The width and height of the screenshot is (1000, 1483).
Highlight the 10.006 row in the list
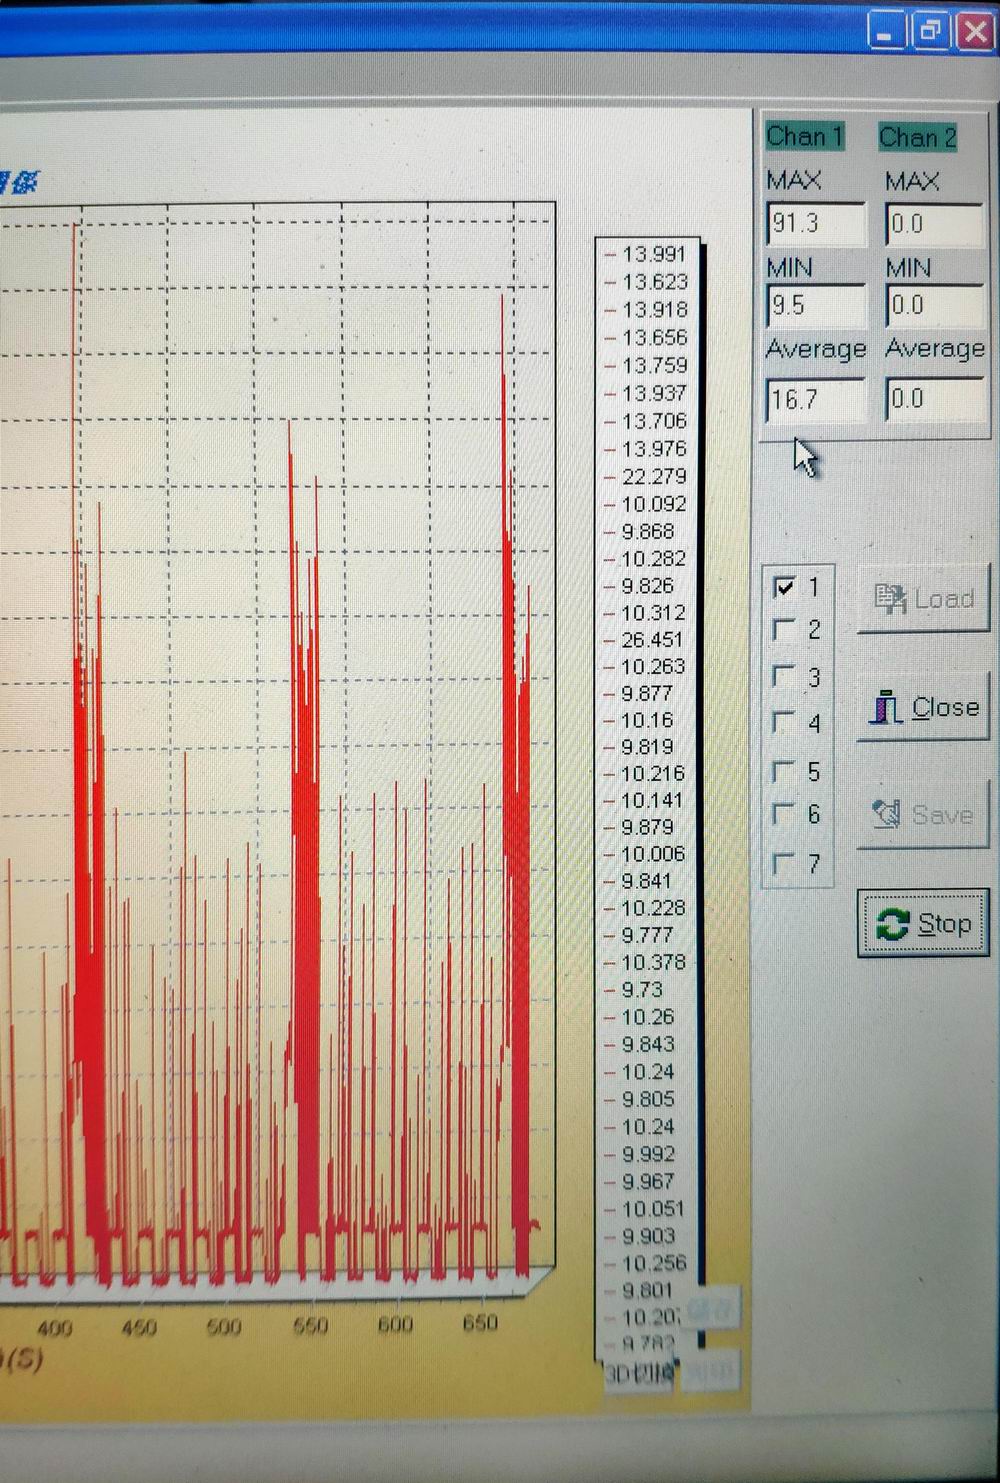tap(653, 854)
